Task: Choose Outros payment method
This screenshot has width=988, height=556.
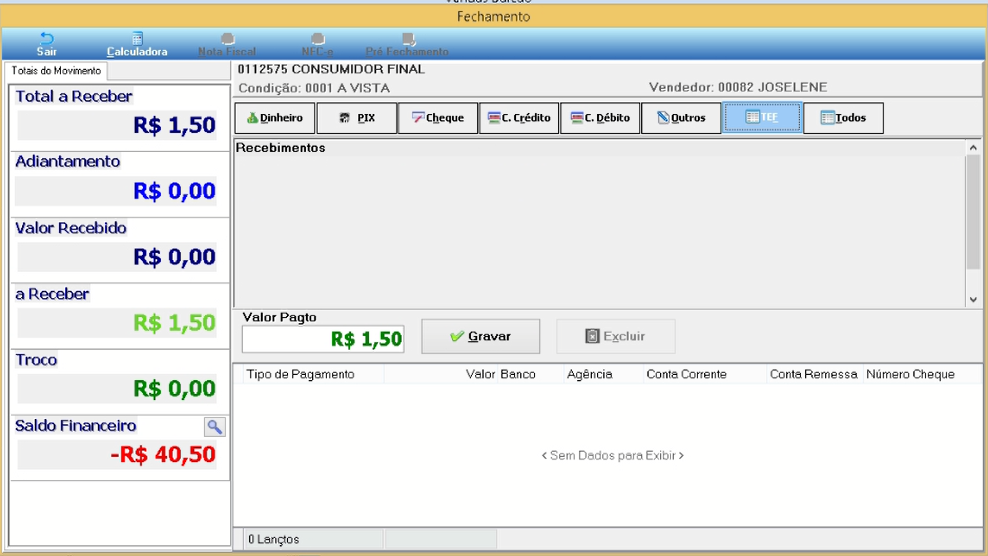Action: pos(681,118)
